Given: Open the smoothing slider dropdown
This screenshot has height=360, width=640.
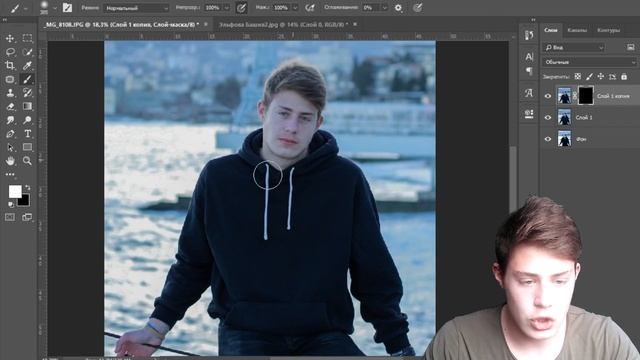Looking at the screenshot, I should pyautogui.click(x=384, y=8).
